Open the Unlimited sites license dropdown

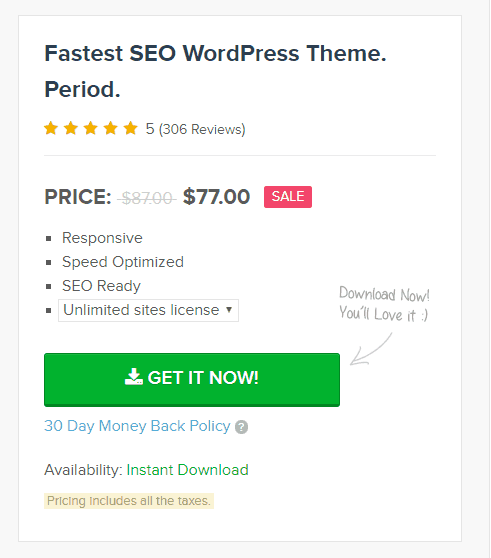click(148, 310)
